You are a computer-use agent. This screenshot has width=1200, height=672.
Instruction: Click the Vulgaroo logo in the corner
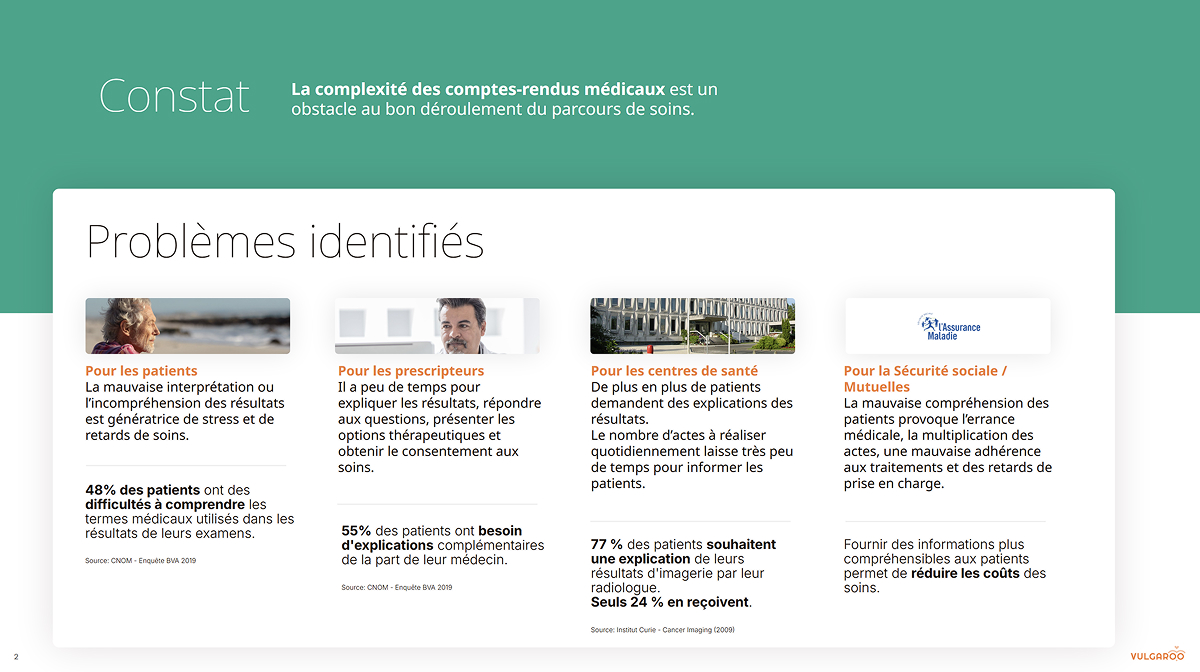click(1157, 656)
